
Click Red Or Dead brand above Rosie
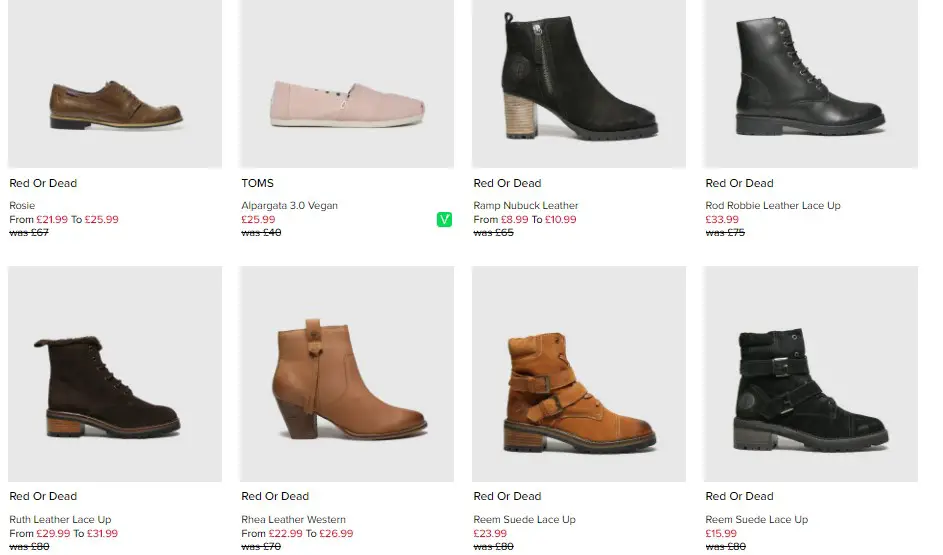[43, 183]
